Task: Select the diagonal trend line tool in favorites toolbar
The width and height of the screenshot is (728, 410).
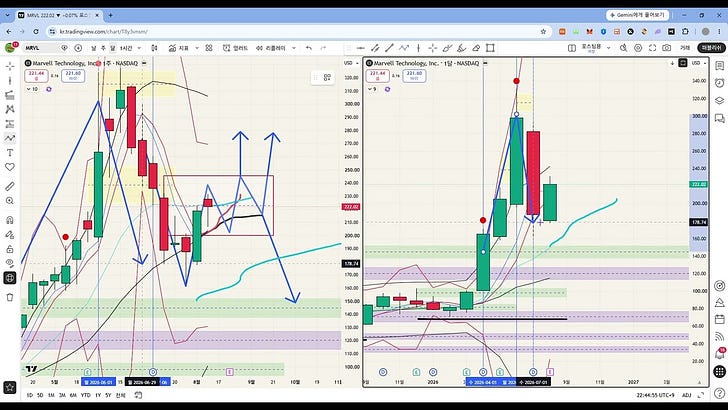Action: (x=390, y=48)
